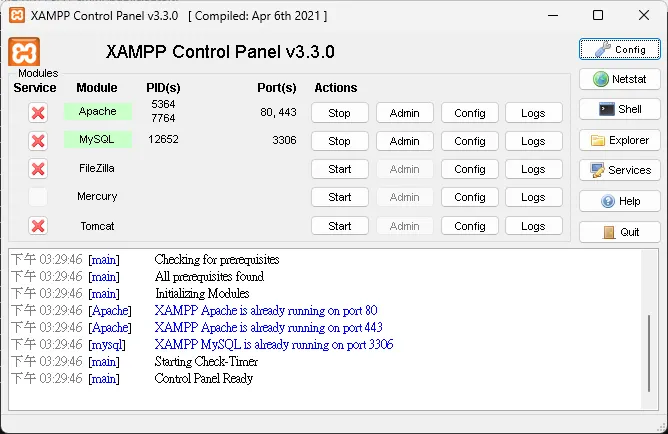Click Apache PID 5364
Image resolution: width=668 pixels, height=434 pixels.
coord(163,104)
